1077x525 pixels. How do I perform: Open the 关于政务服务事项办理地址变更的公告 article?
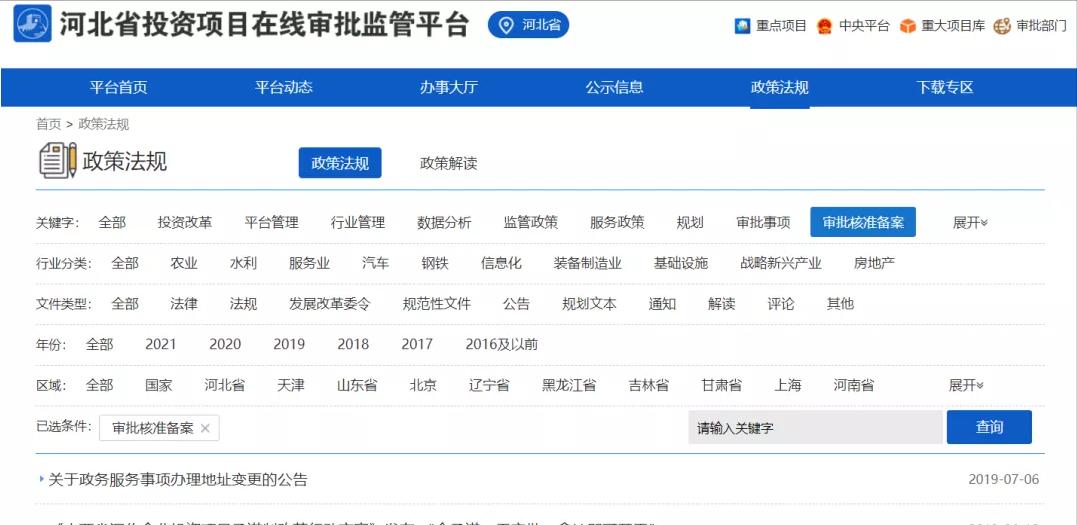(178, 480)
